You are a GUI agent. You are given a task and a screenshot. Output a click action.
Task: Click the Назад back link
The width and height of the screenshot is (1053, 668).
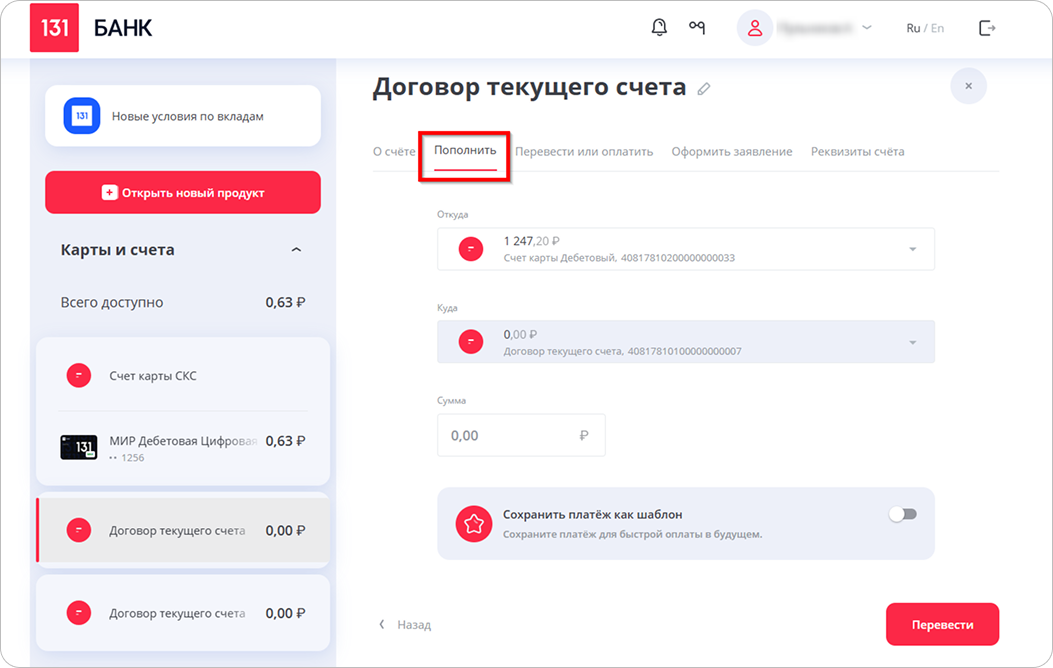[405, 625]
